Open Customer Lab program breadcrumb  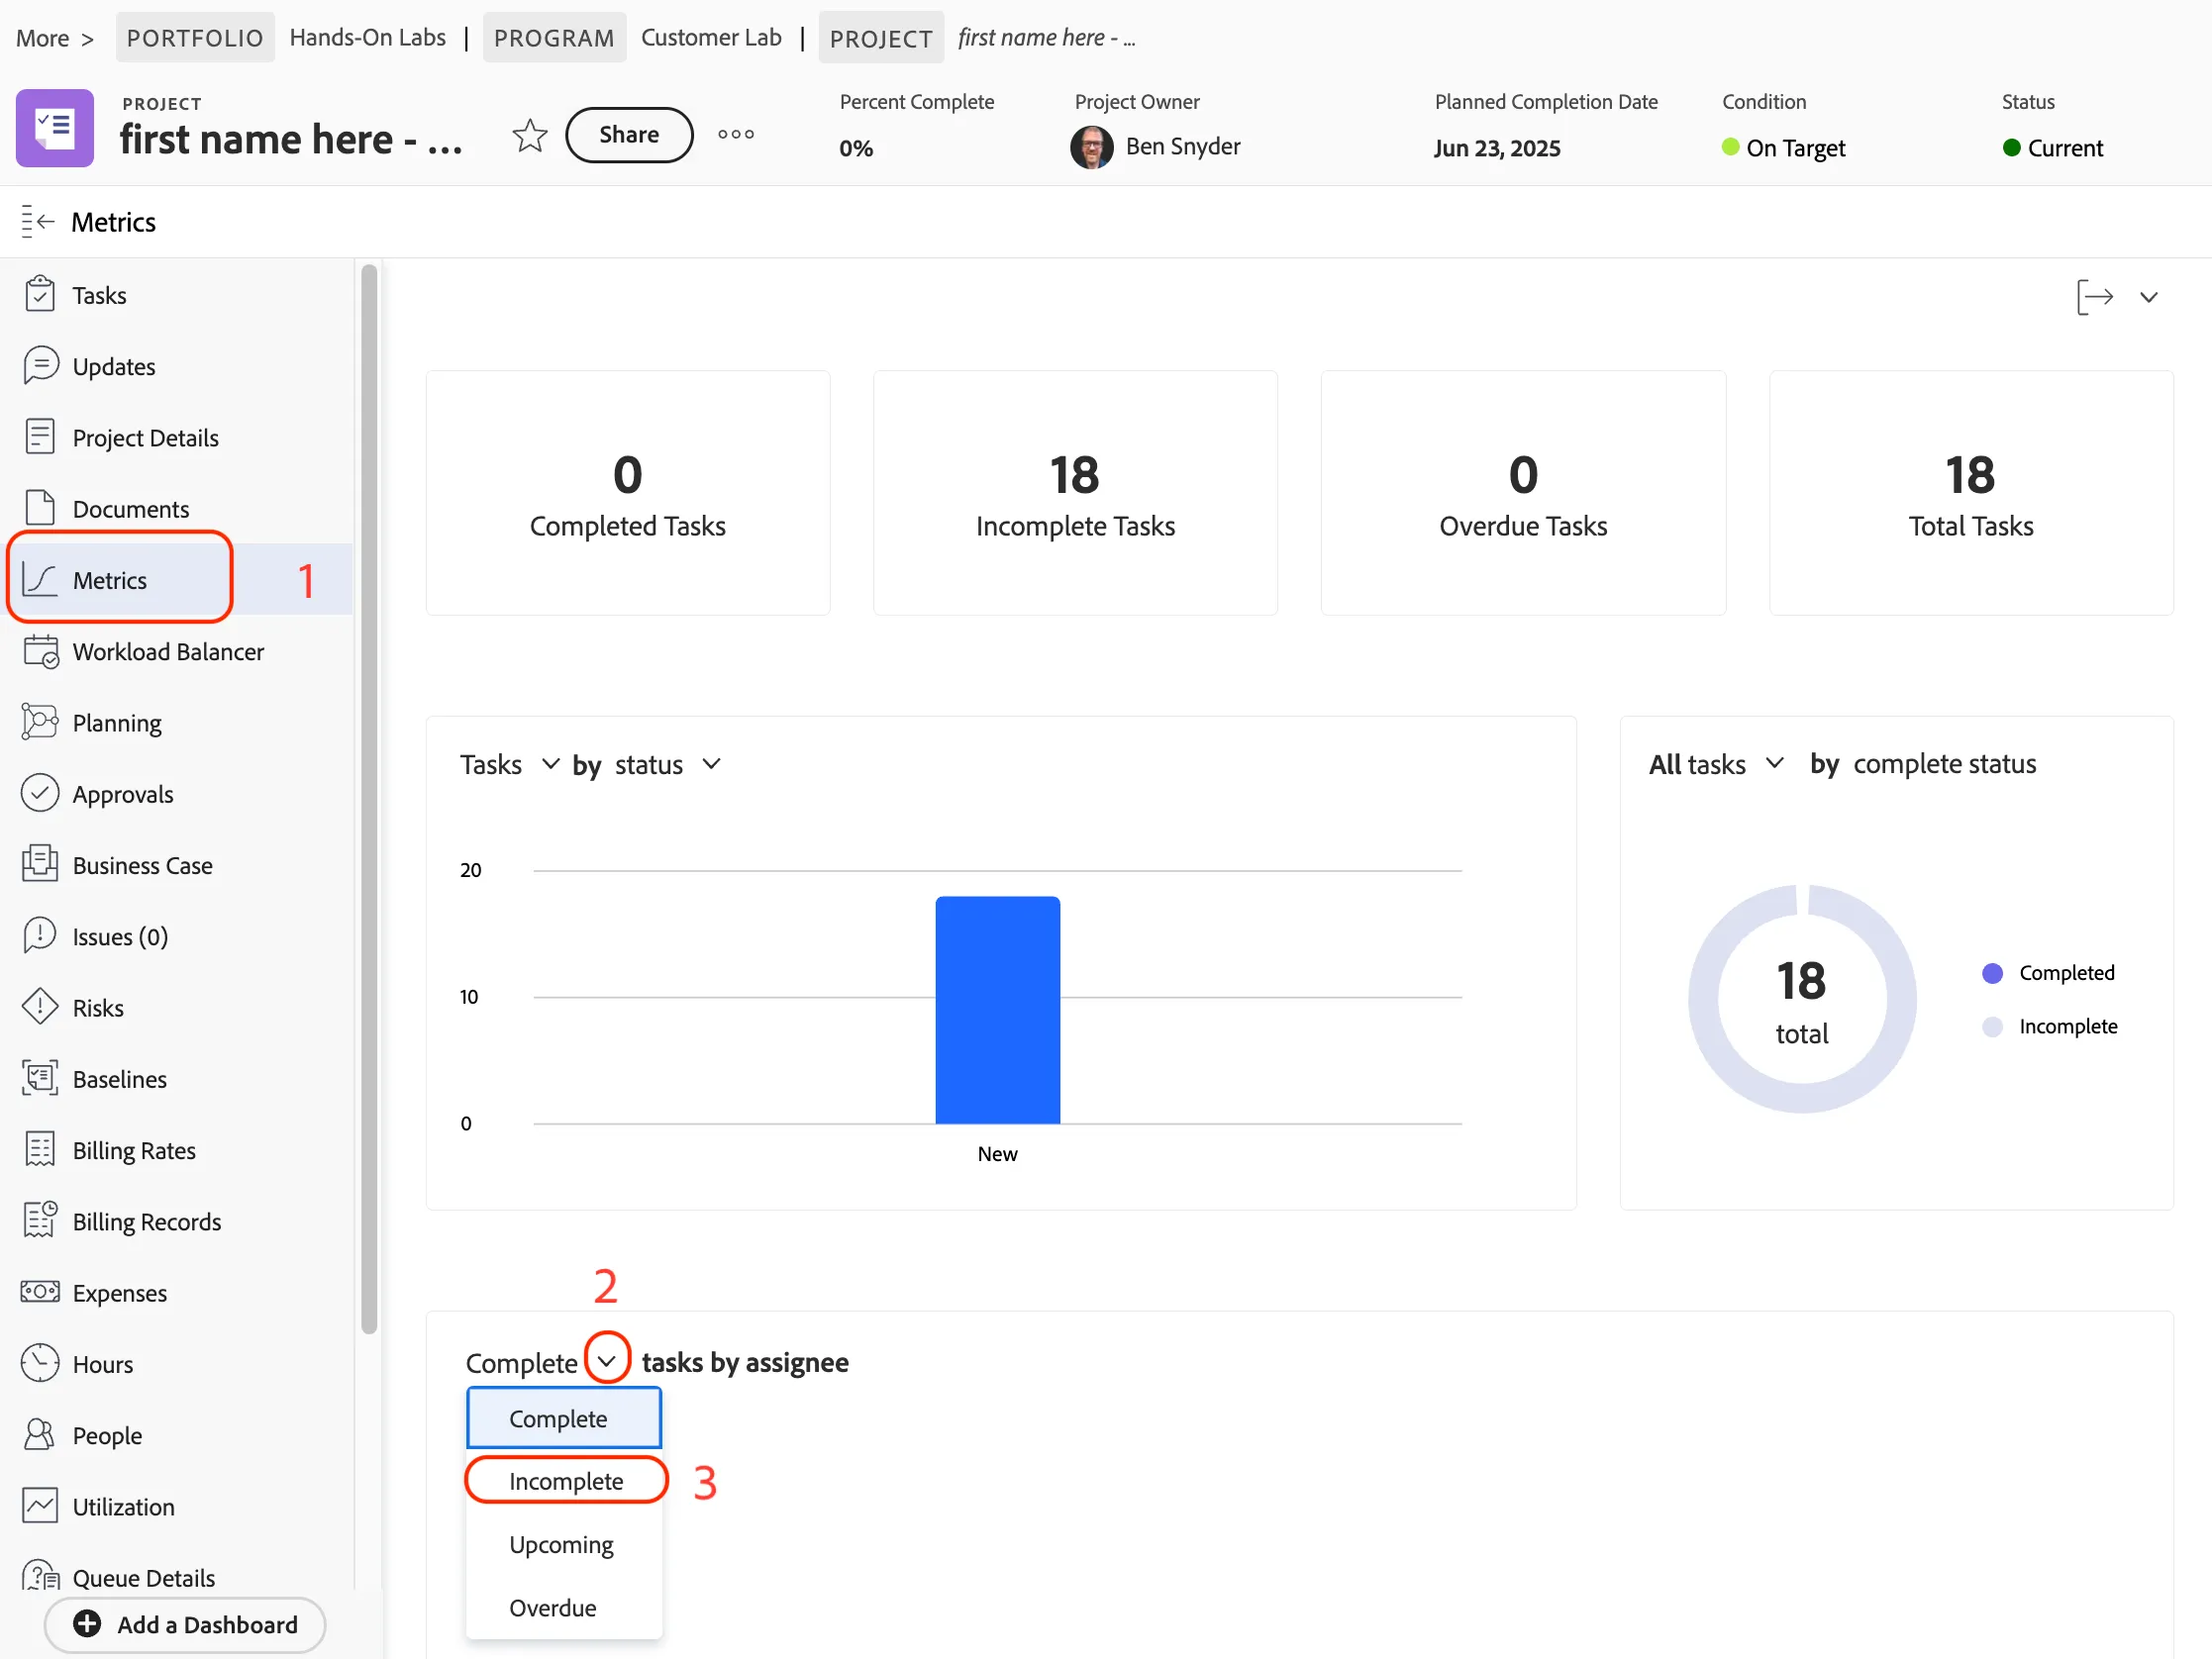click(711, 37)
